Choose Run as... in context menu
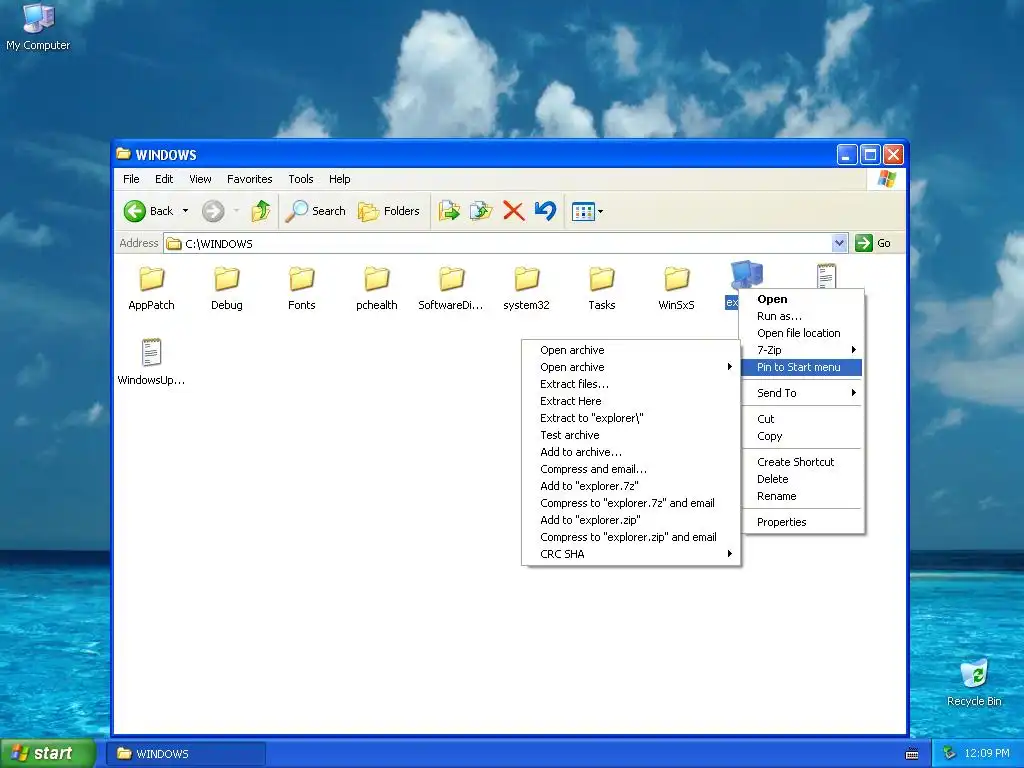 pos(802,316)
